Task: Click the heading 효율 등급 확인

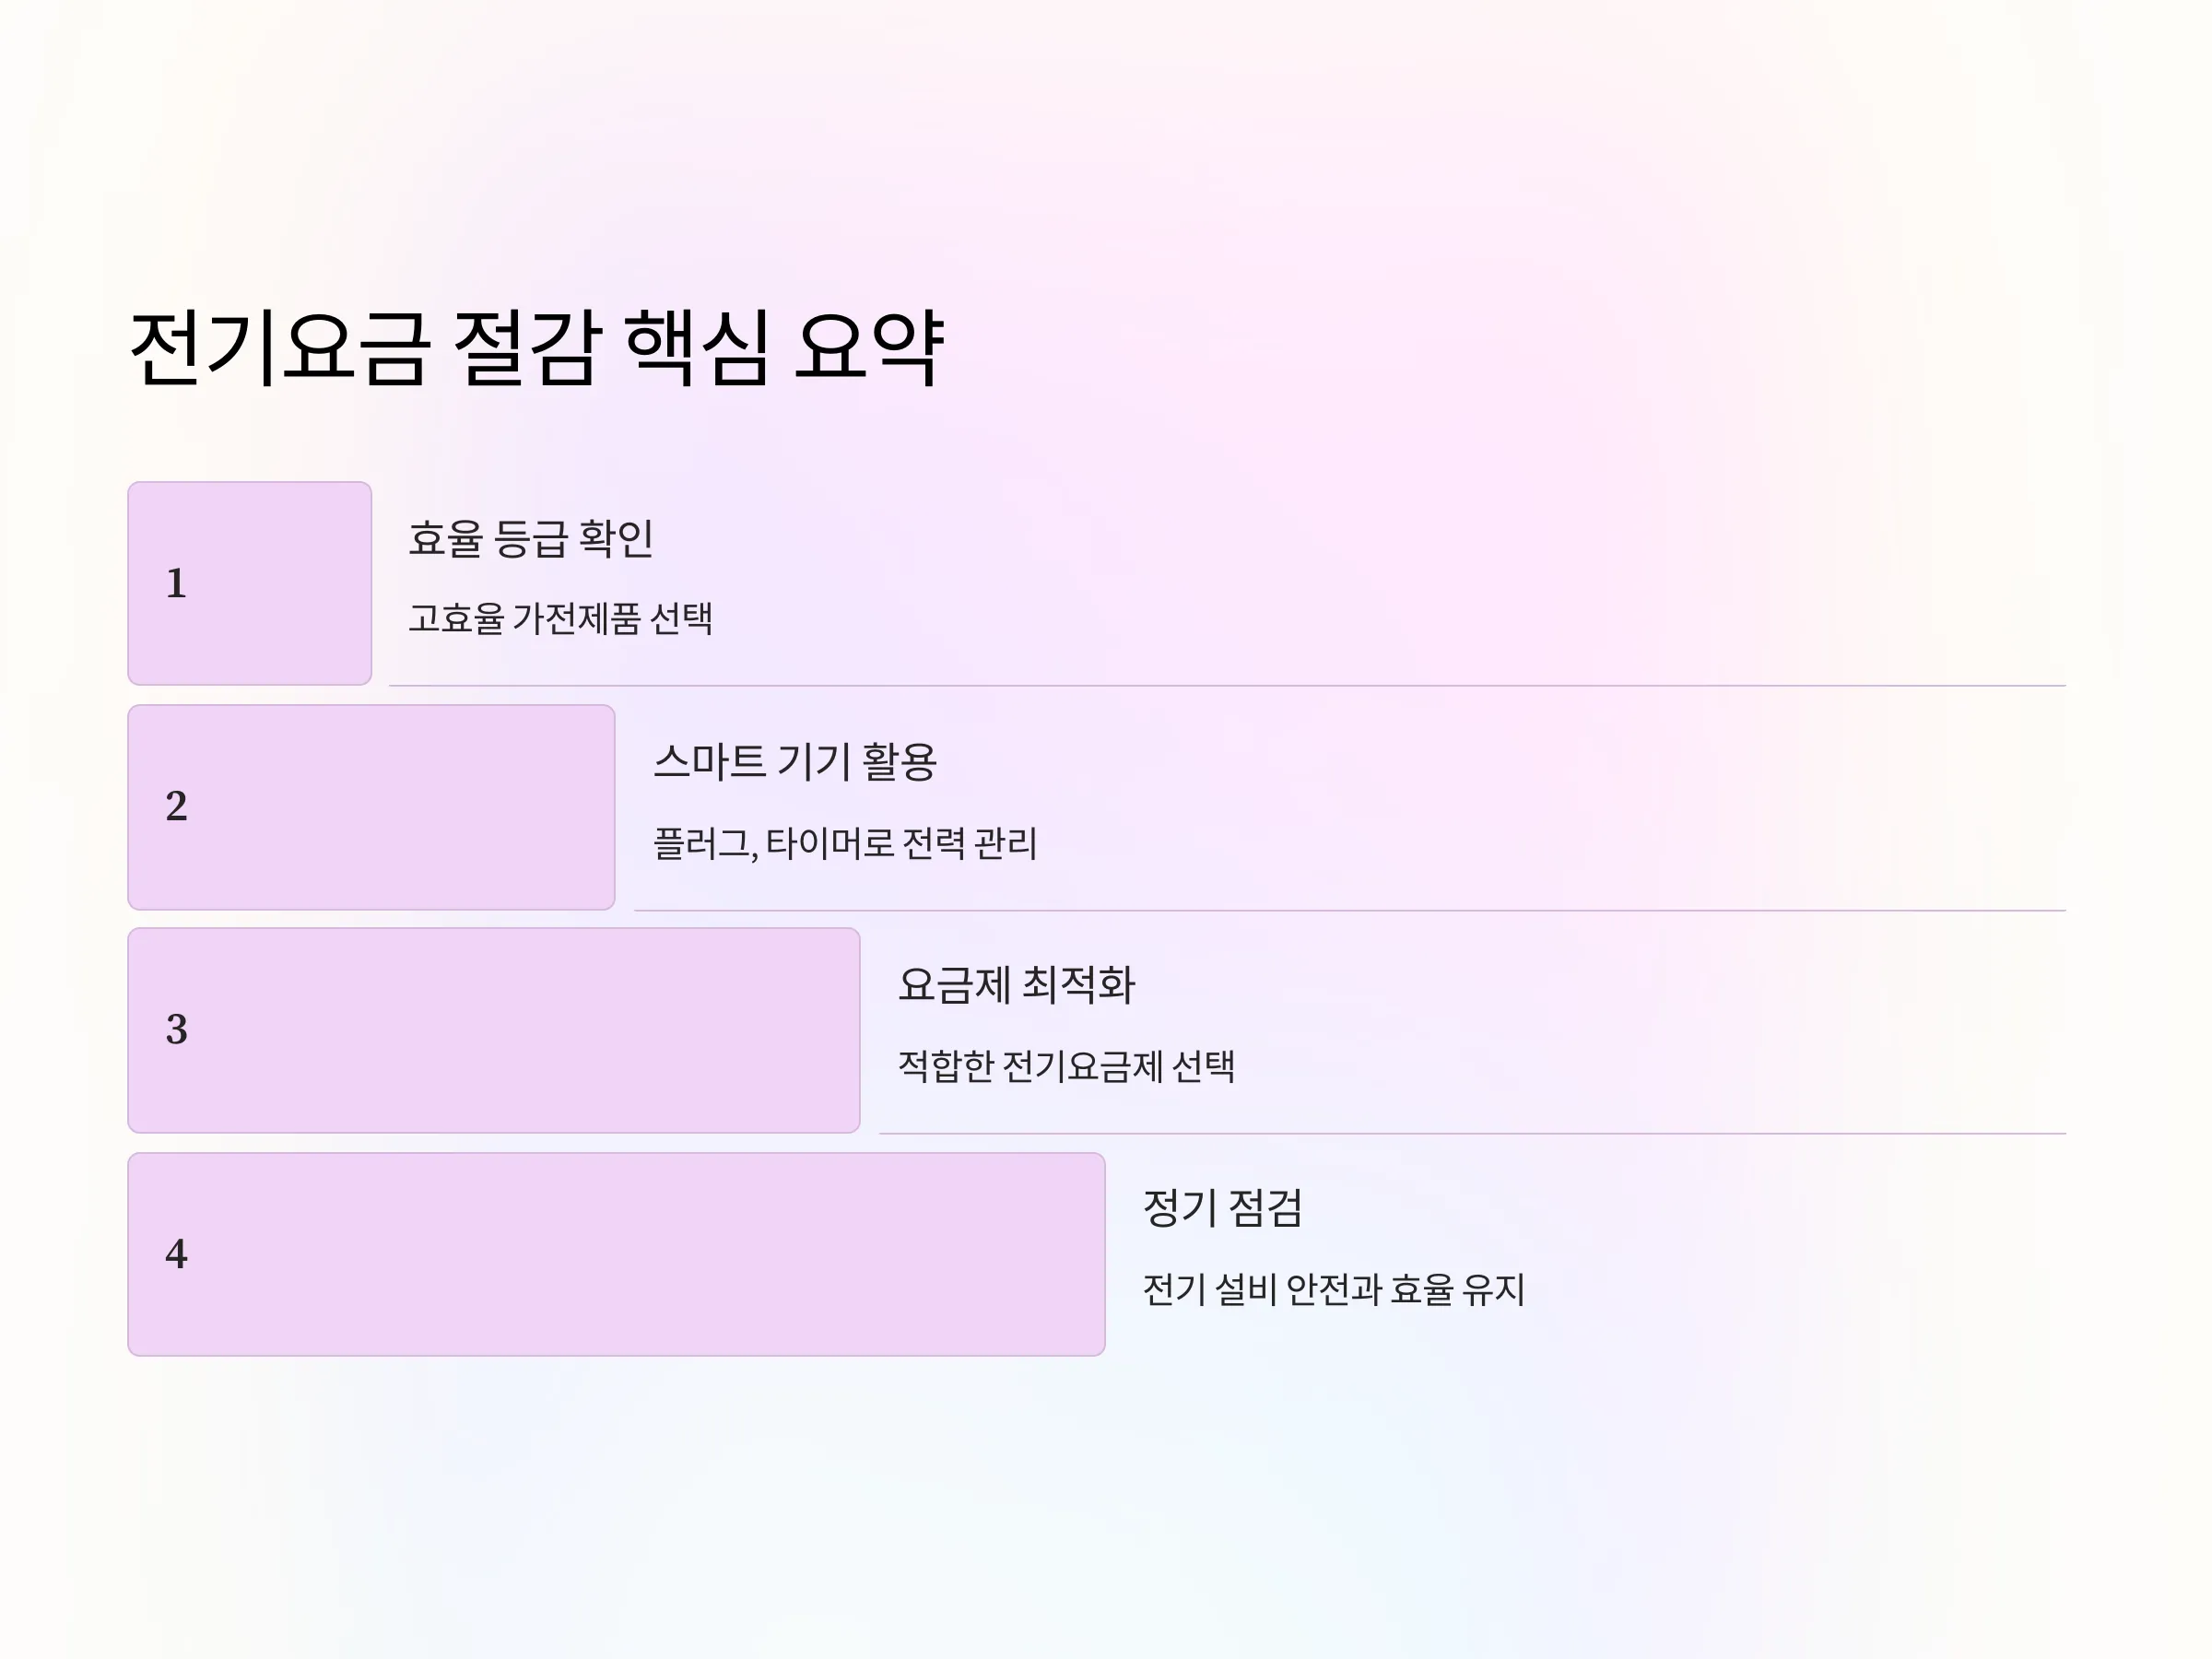Action: pyautogui.click(x=531, y=538)
